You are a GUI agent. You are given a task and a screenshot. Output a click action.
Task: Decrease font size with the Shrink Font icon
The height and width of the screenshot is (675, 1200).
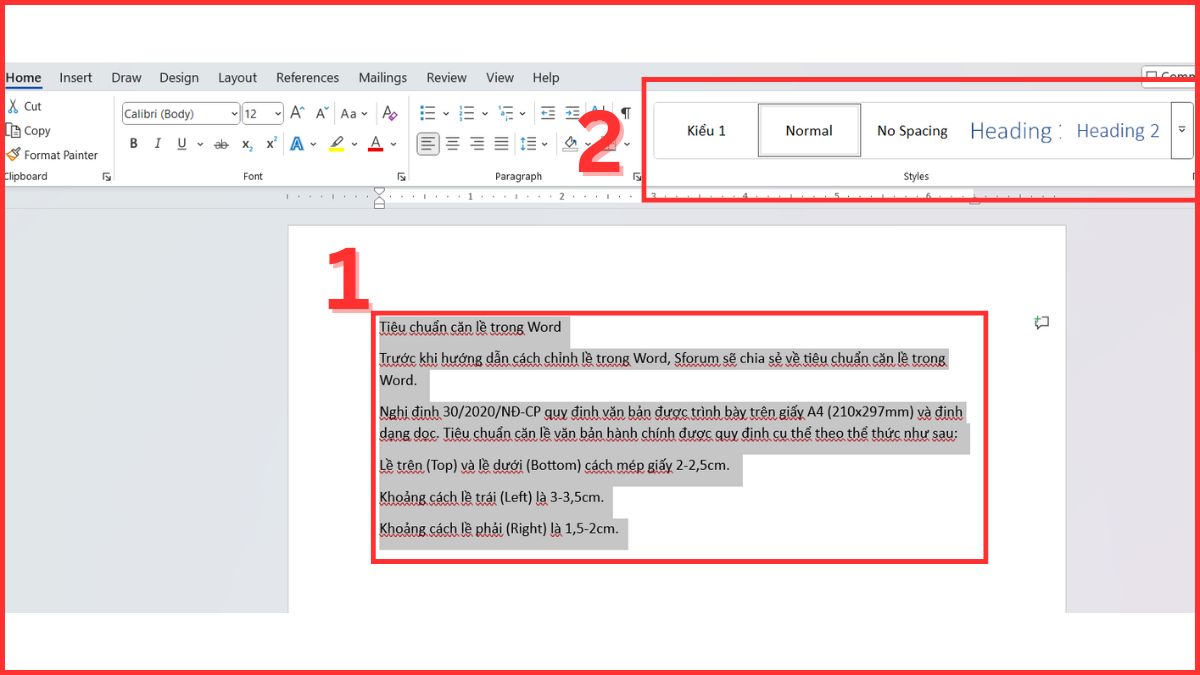(322, 114)
